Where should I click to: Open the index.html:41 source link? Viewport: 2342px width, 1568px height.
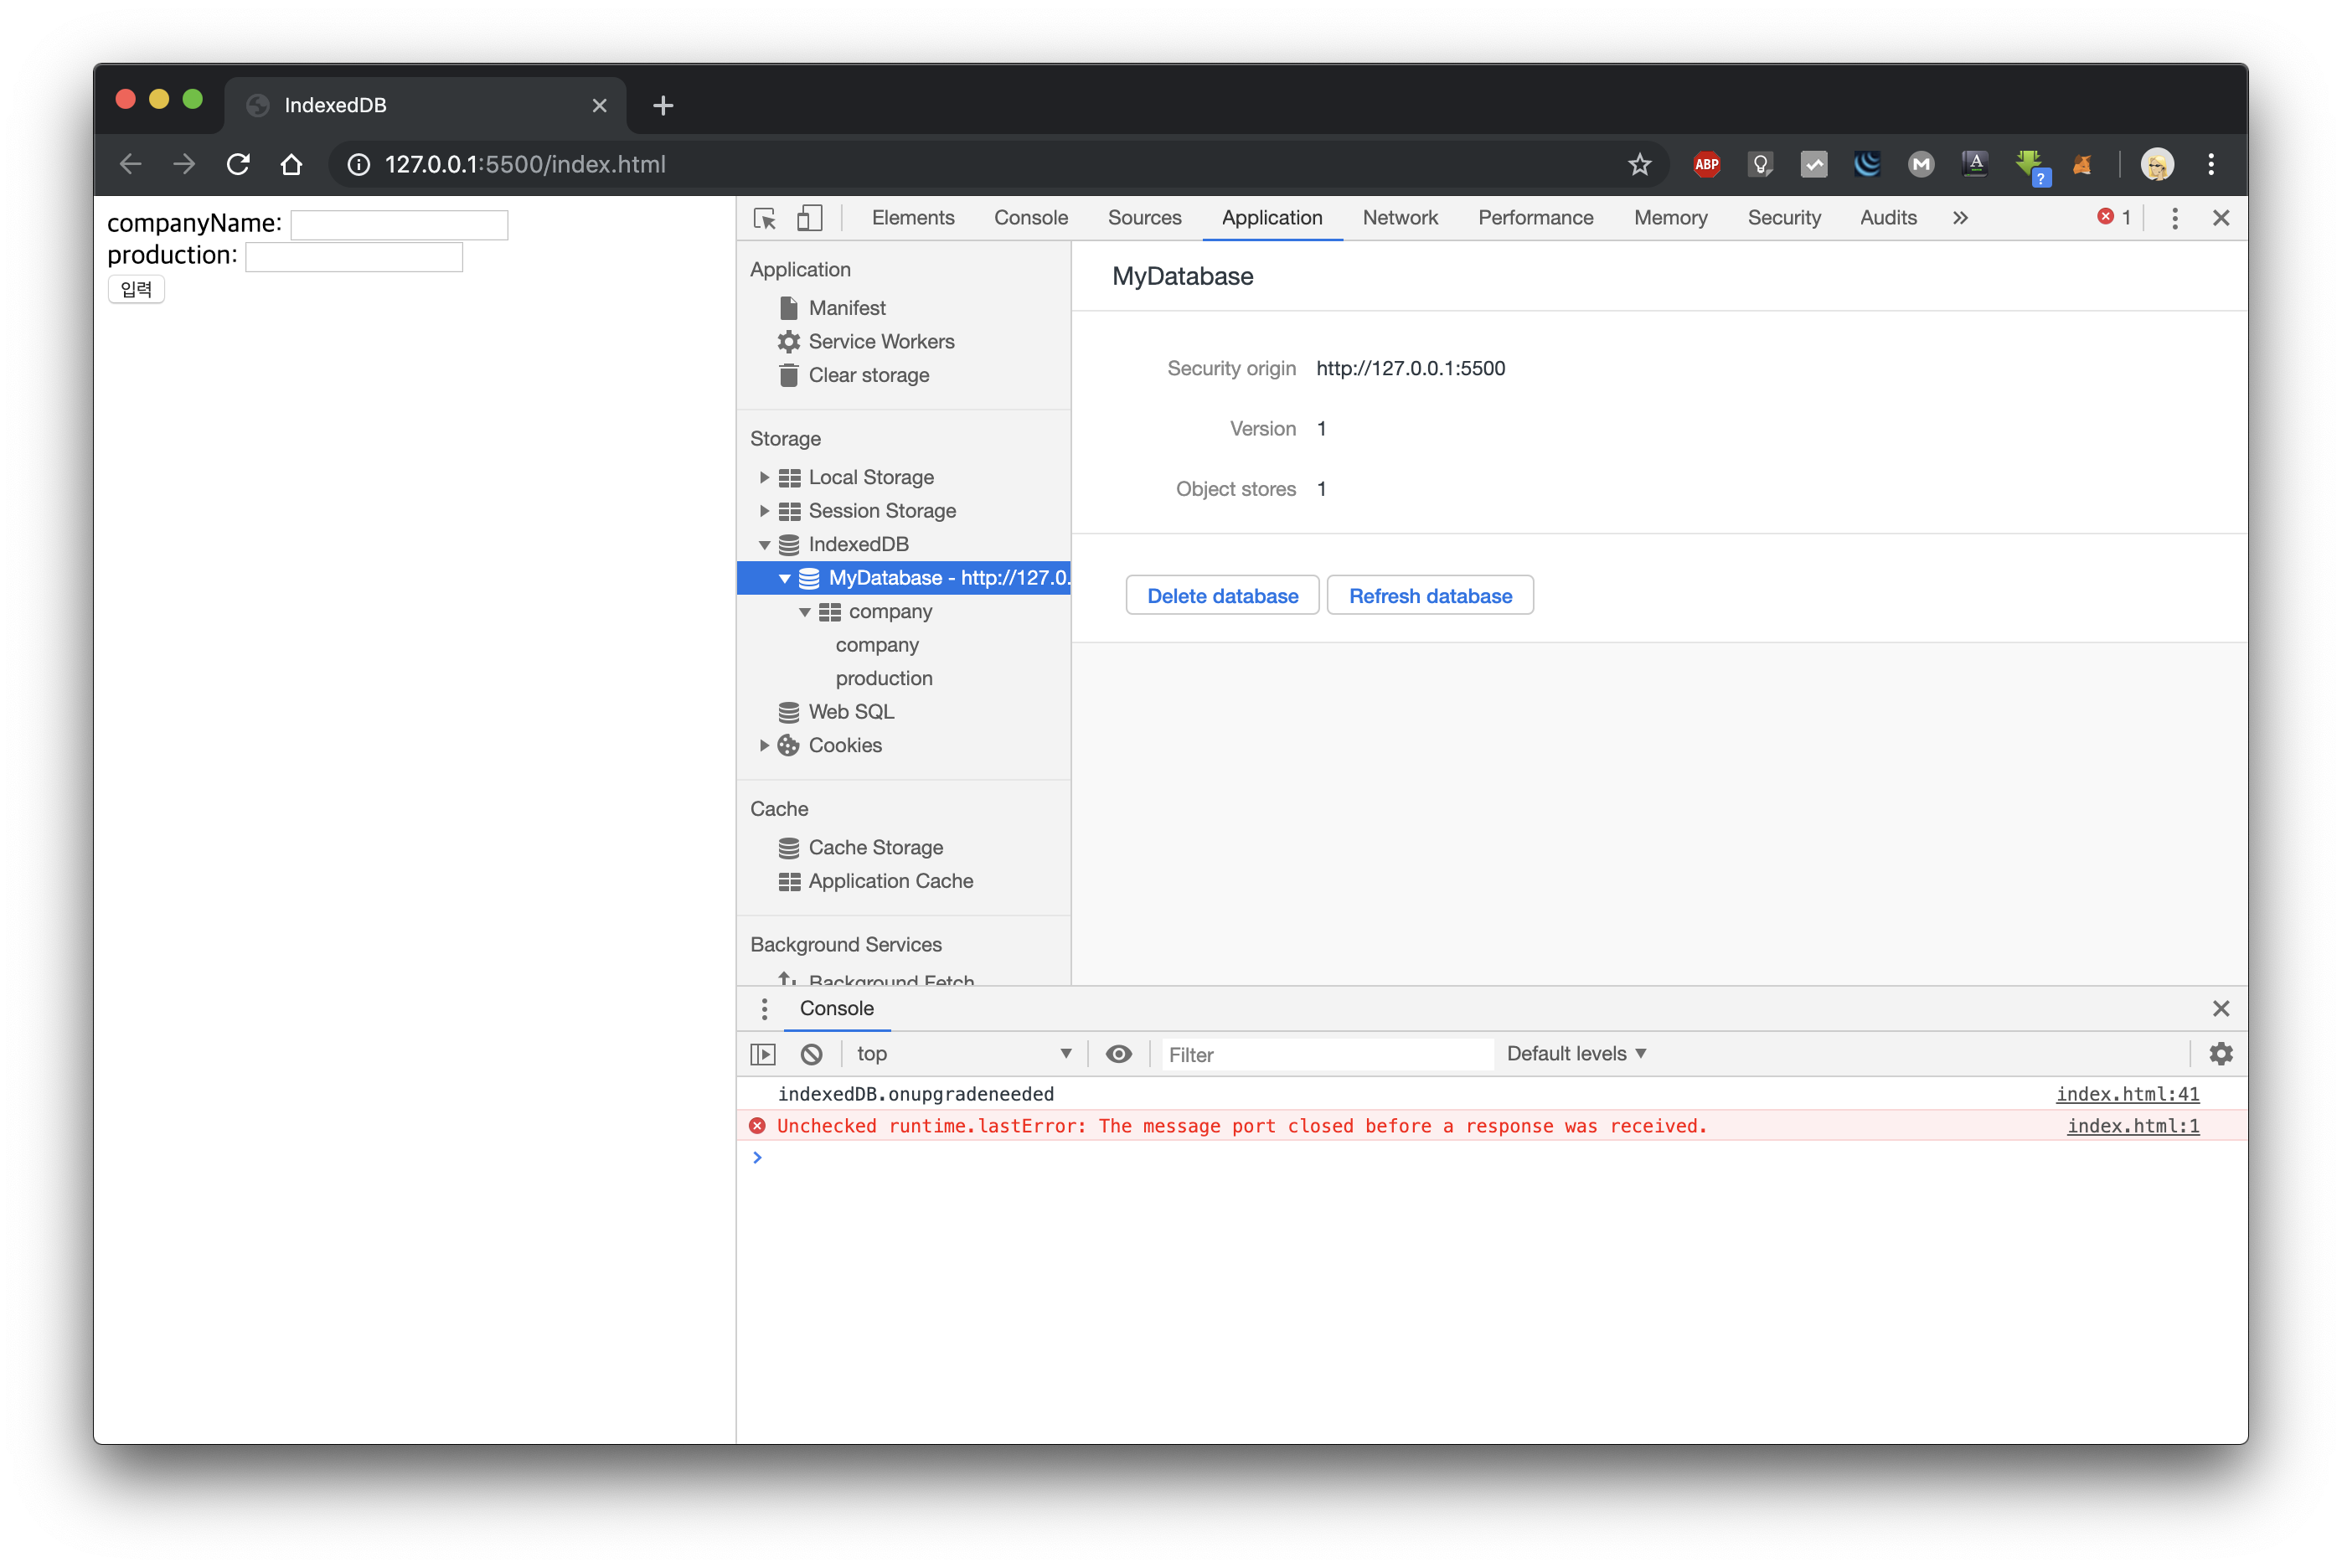[2127, 1094]
